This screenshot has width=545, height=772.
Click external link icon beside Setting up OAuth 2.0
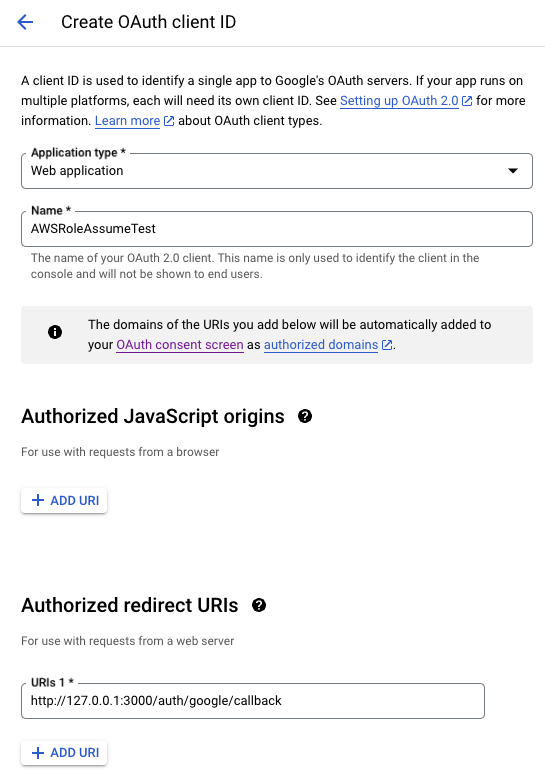coord(467,101)
